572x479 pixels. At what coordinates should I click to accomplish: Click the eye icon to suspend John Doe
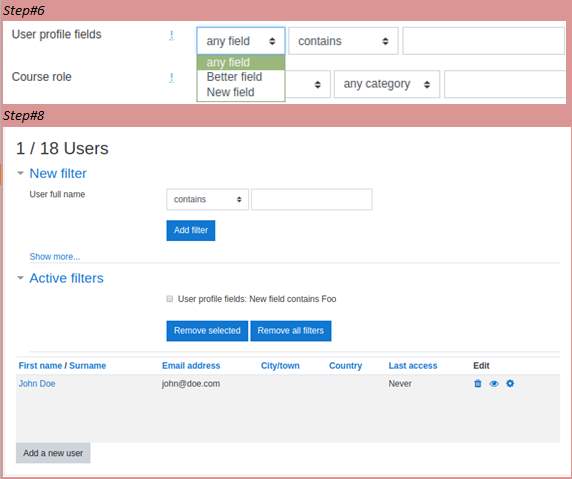pyautogui.click(x=494, y=383)
